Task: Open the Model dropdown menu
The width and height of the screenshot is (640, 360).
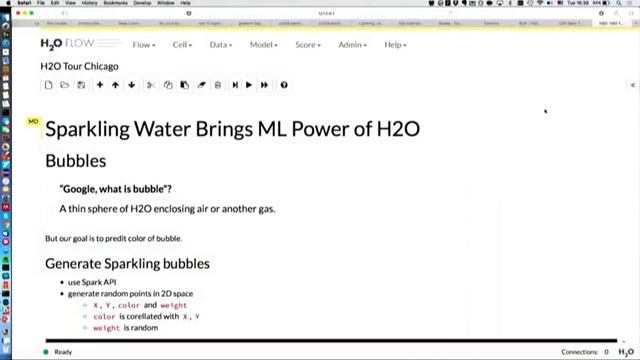Action: coord(264,45)
